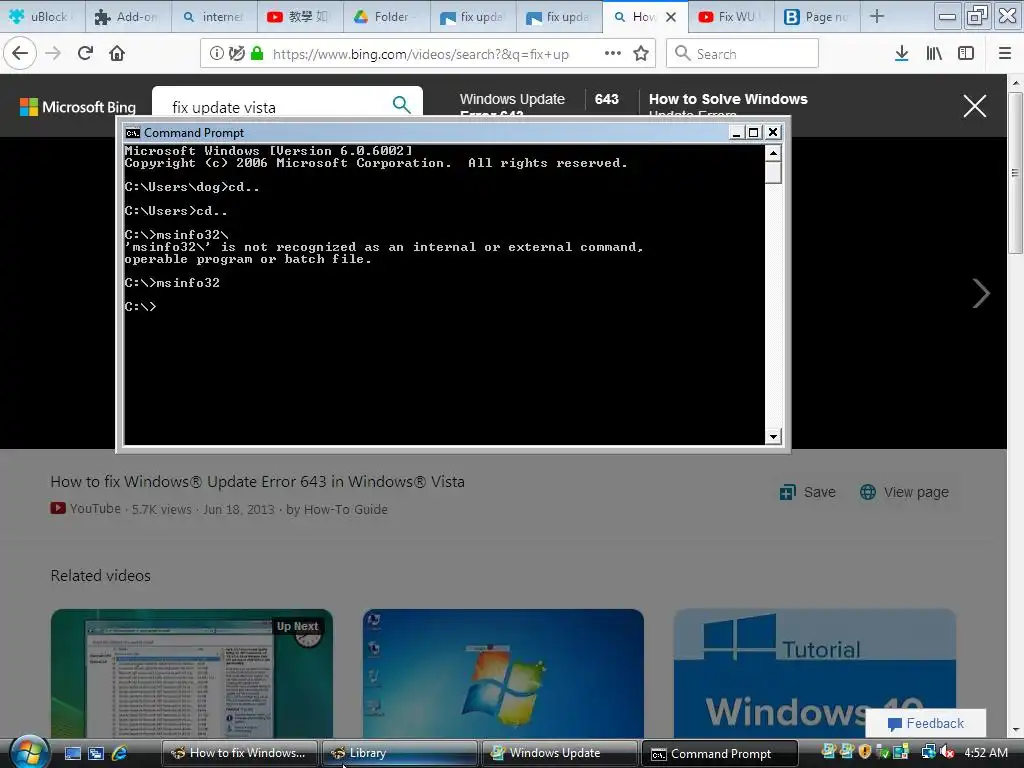Open page actions three-dot menu

pyautogui.click(x=613, y=54)
